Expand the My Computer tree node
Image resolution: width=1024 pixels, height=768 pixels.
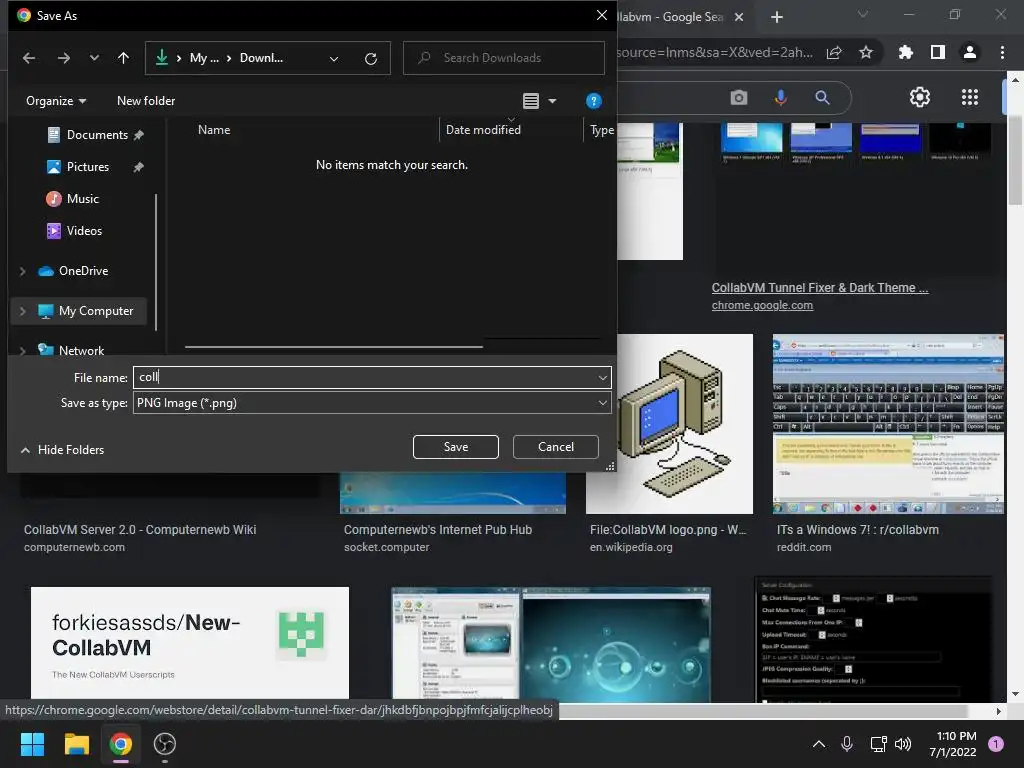[23, 312]
